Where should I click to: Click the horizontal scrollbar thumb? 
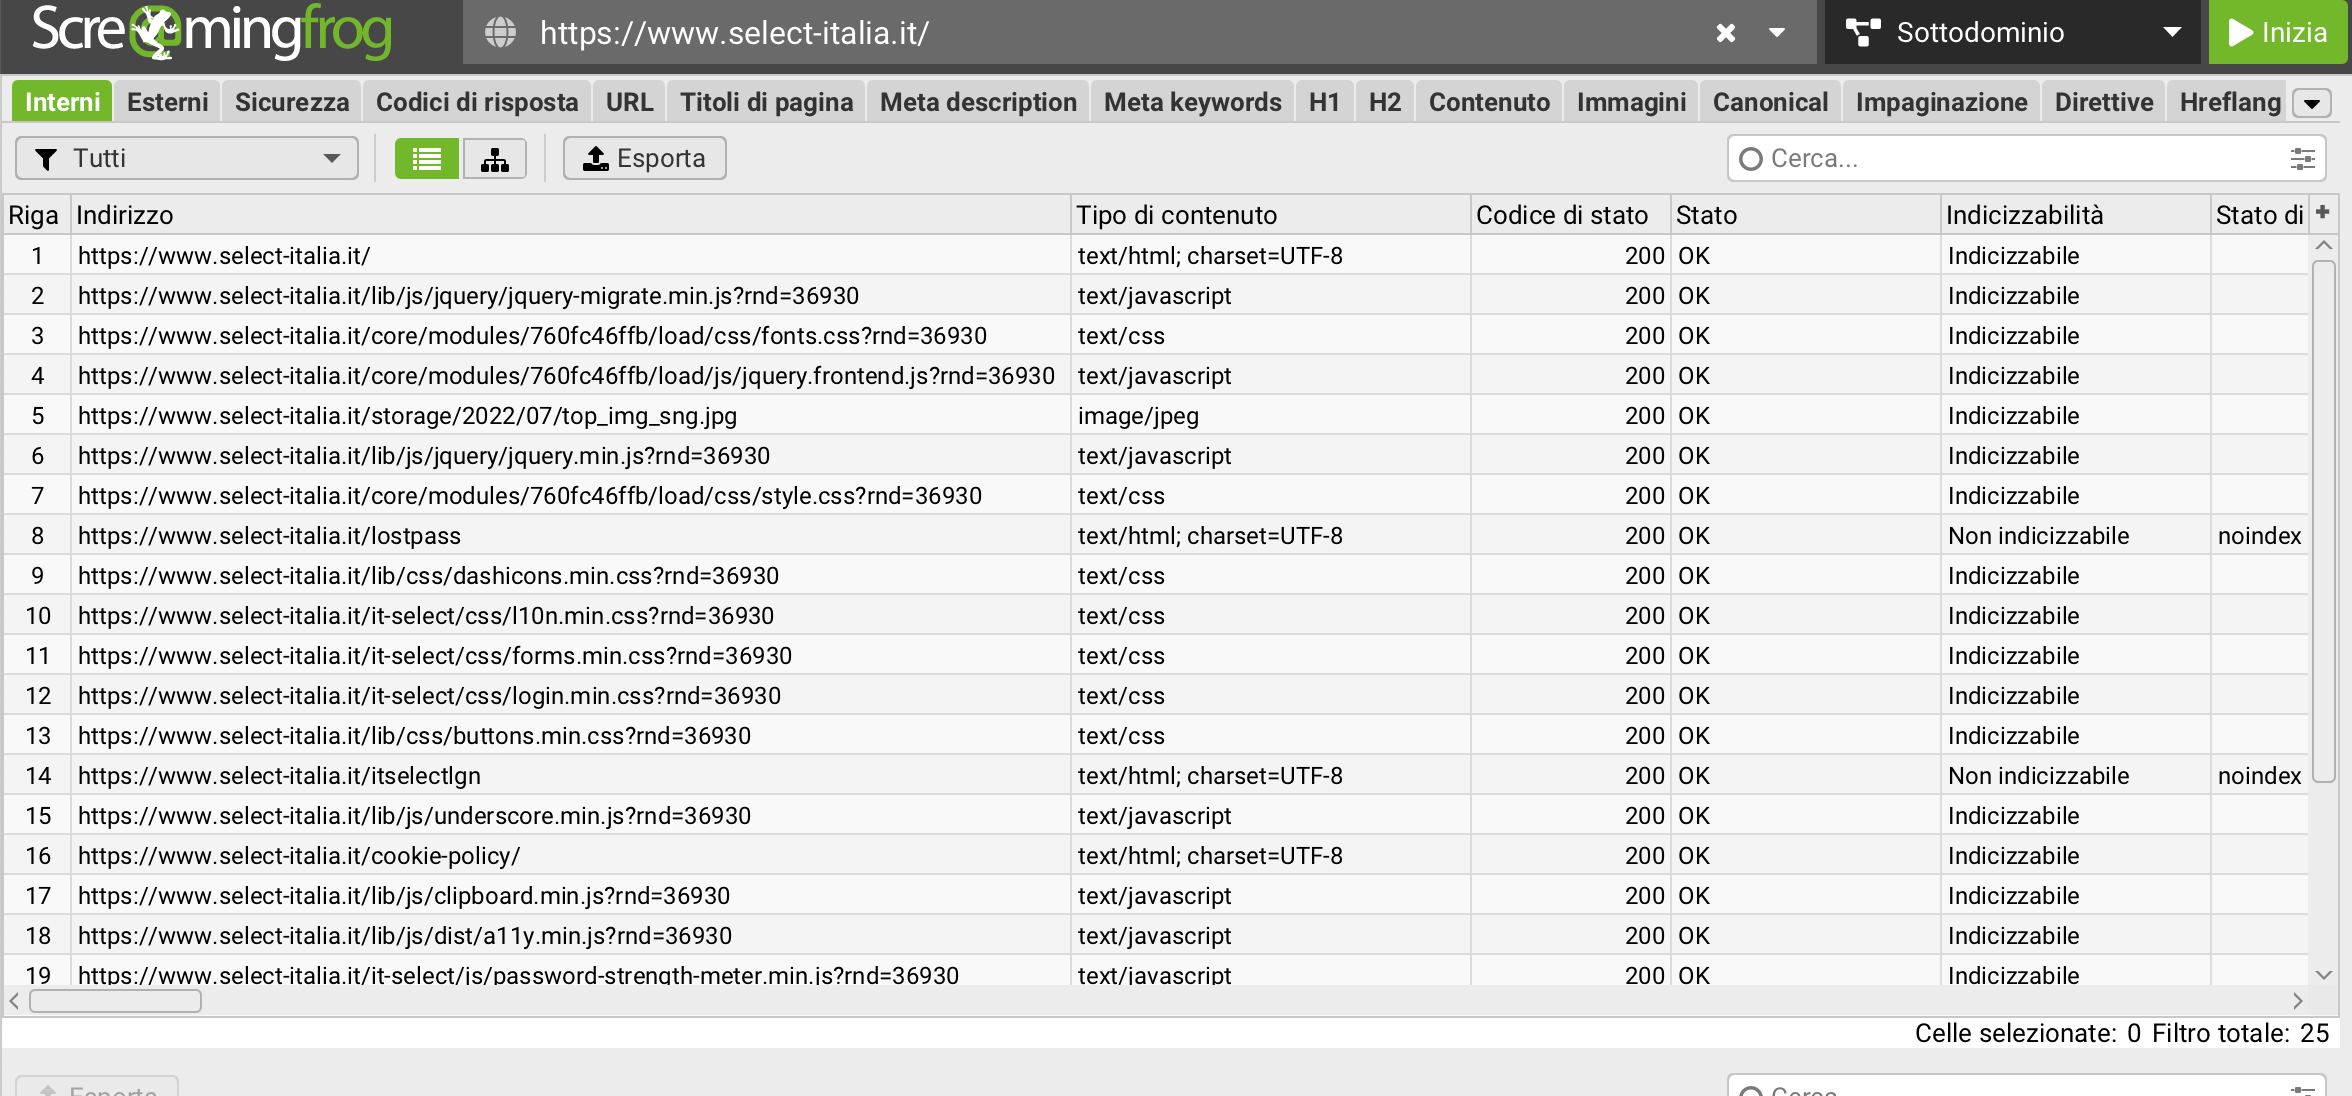pos(115,1001)
